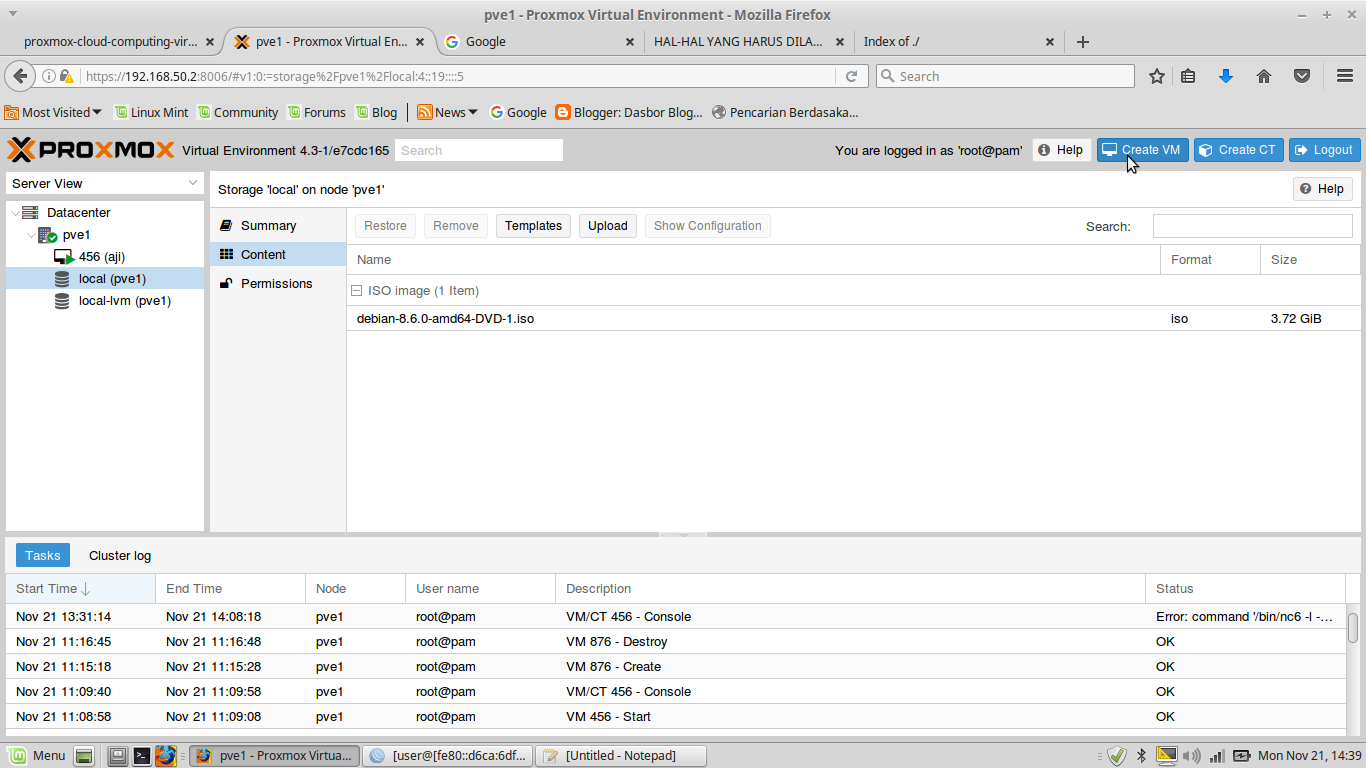Click the Proxmox logo
This screenshot has width=1366, height=768.
[x=91, y=150]
